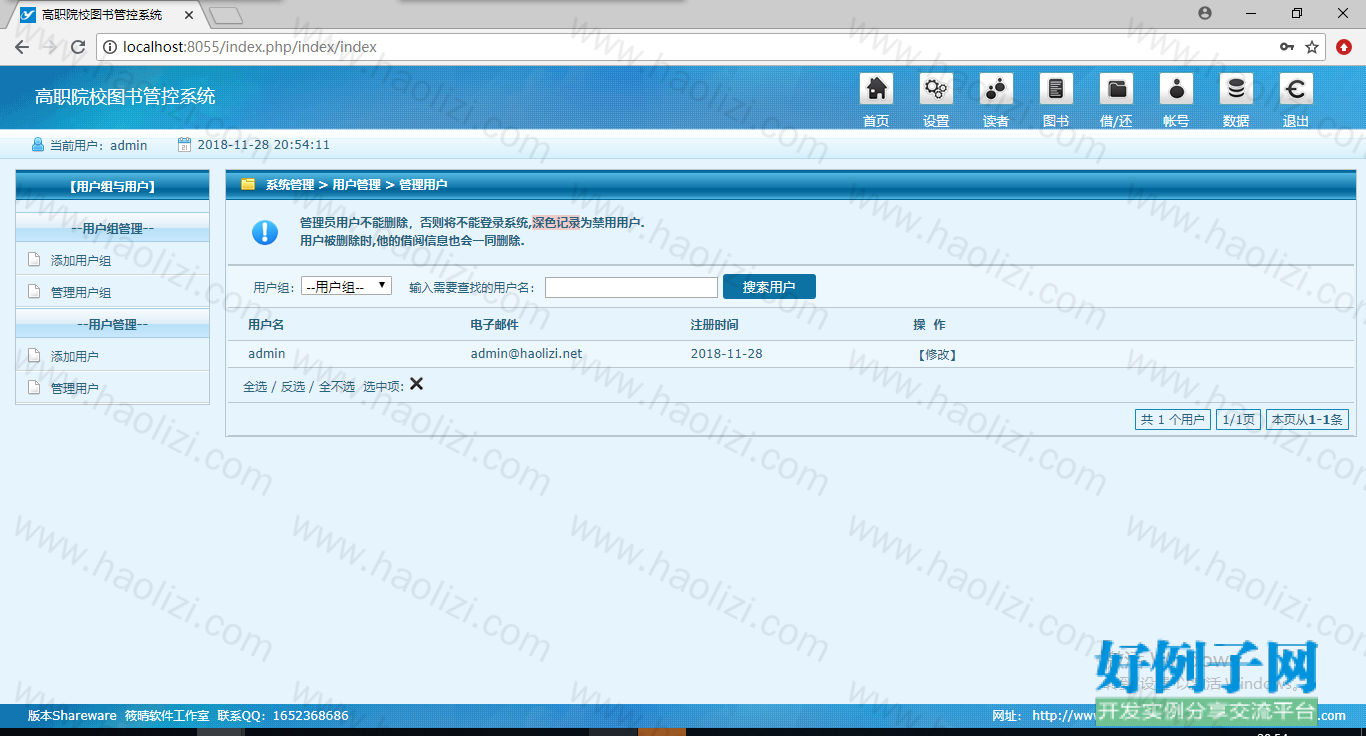Click the 搜索用户 search button
This screenshot has height=736, width=1366.
(x=769, y=287)
